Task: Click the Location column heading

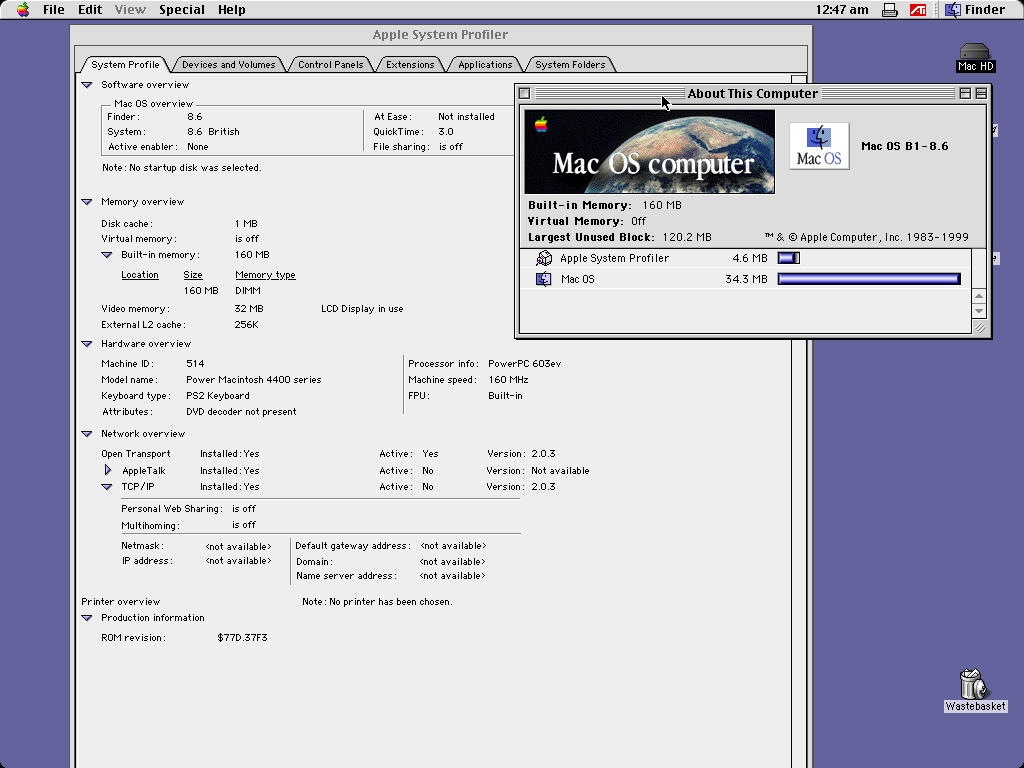Action: click(x=140, y=275)
